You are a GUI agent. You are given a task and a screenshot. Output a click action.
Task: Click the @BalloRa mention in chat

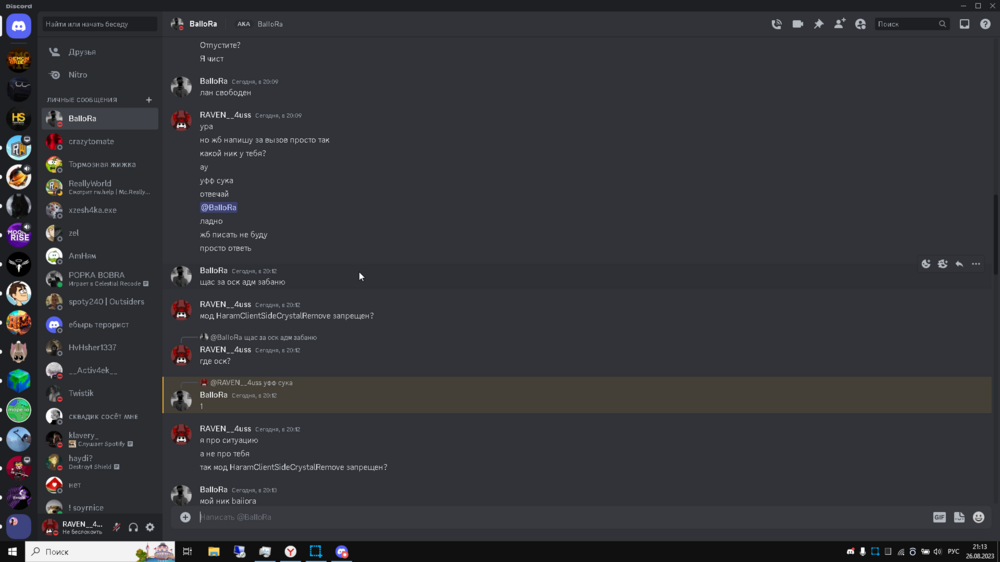coord(218,207)
